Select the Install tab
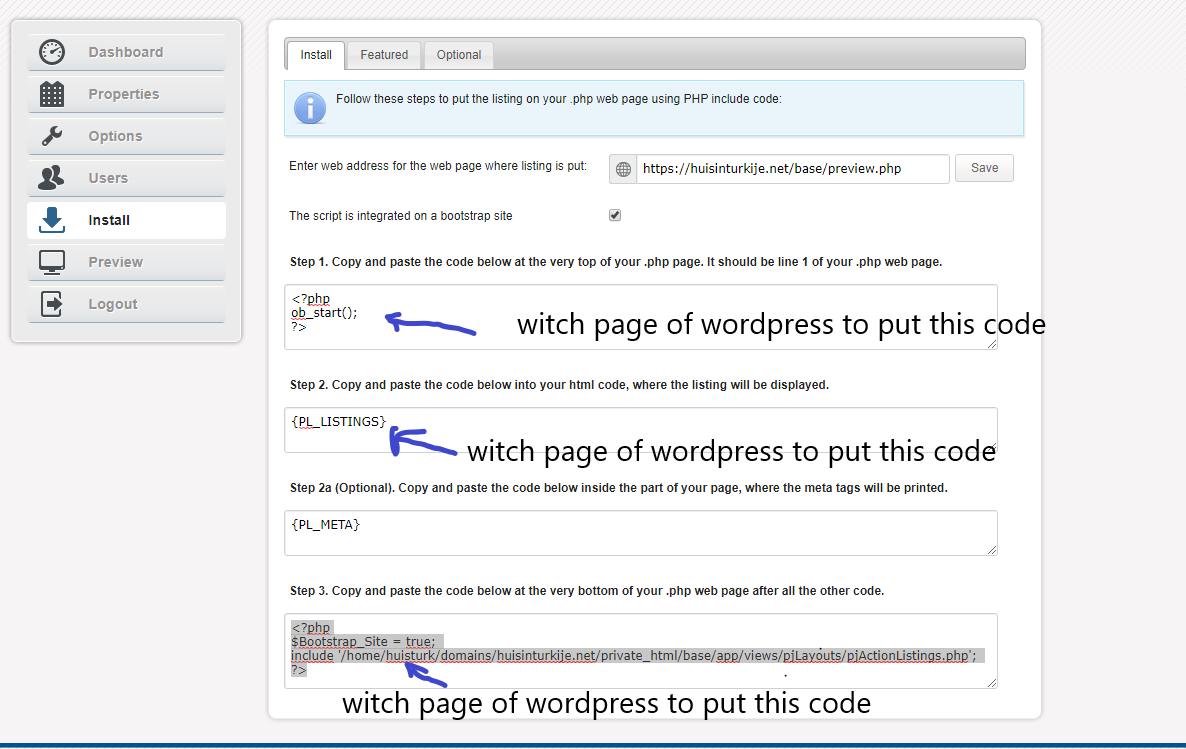This screenshot has width=1186, height=749. point(316,55)
